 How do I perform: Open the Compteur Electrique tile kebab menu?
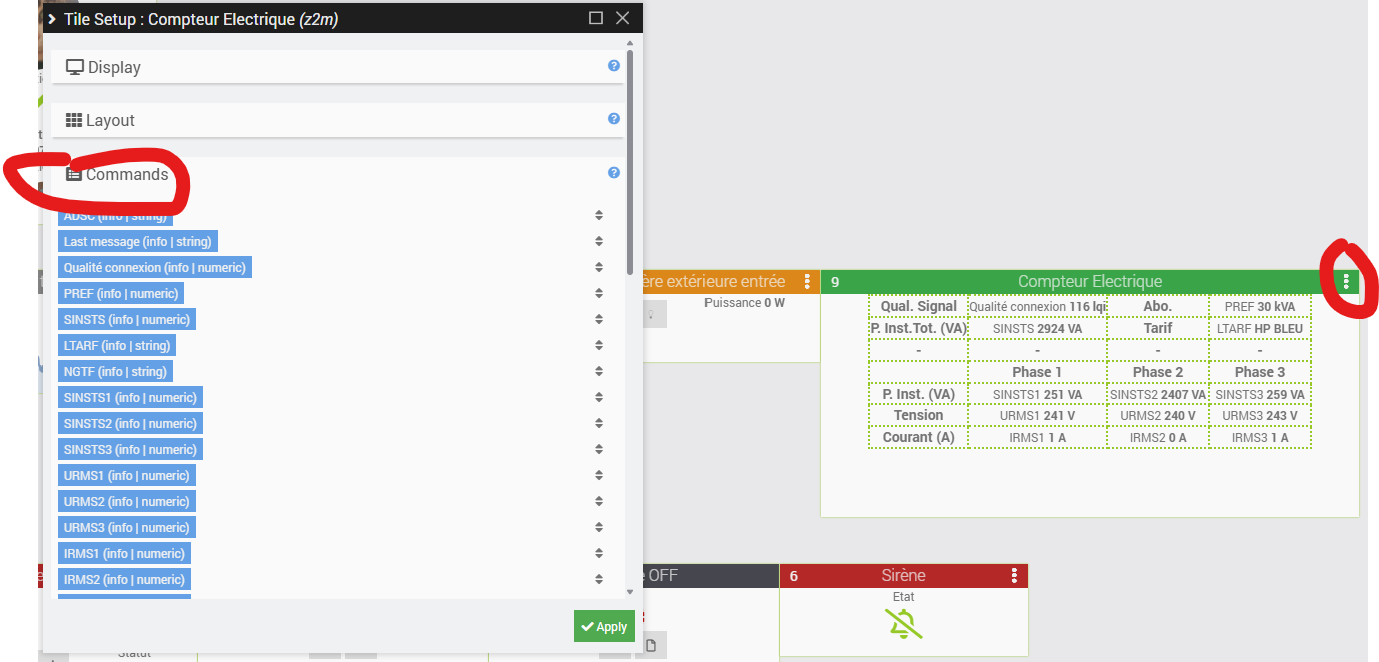pyautogui.click(x=1346, y=282)
